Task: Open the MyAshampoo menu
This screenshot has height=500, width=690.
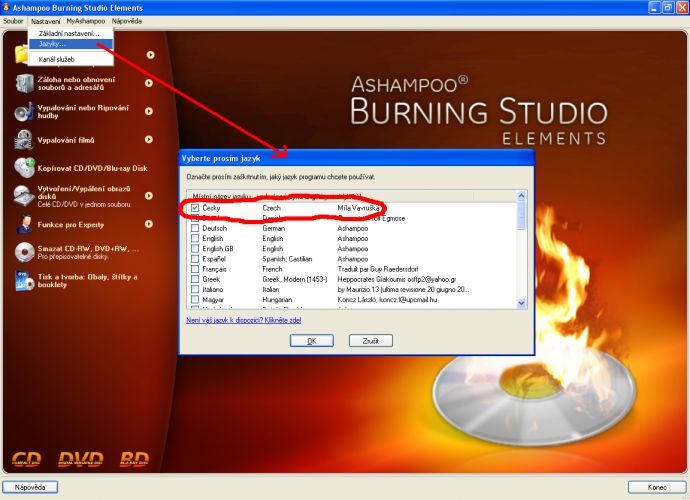Action: coord(86,21)
